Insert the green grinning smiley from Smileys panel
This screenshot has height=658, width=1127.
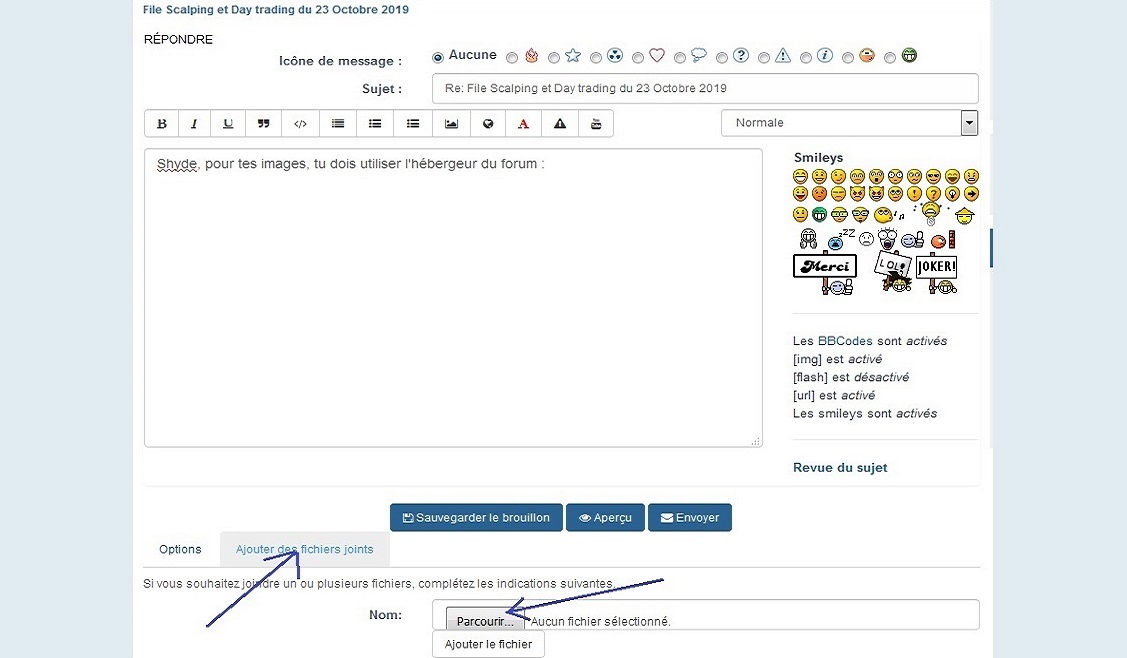pyautogui.click(x=819, y=214)
